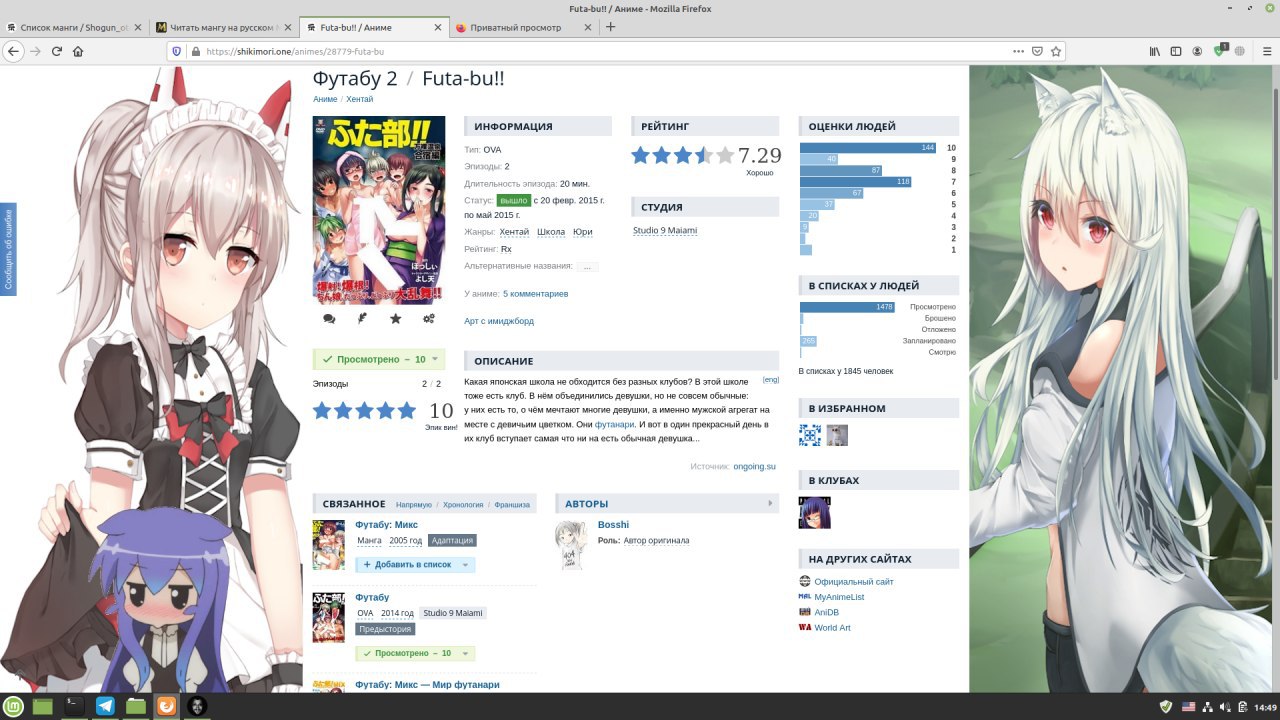Viewport: 1280px width, 720px height.
Task: Click the Сообщить об ошибке side tab
Action: pos(8,249)
